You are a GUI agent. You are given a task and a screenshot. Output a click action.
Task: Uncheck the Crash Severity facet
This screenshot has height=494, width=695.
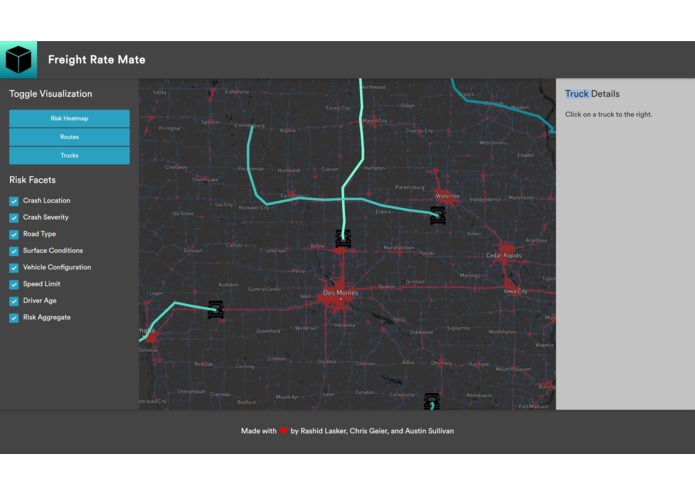pyautogui.click(x=14, y=218)
